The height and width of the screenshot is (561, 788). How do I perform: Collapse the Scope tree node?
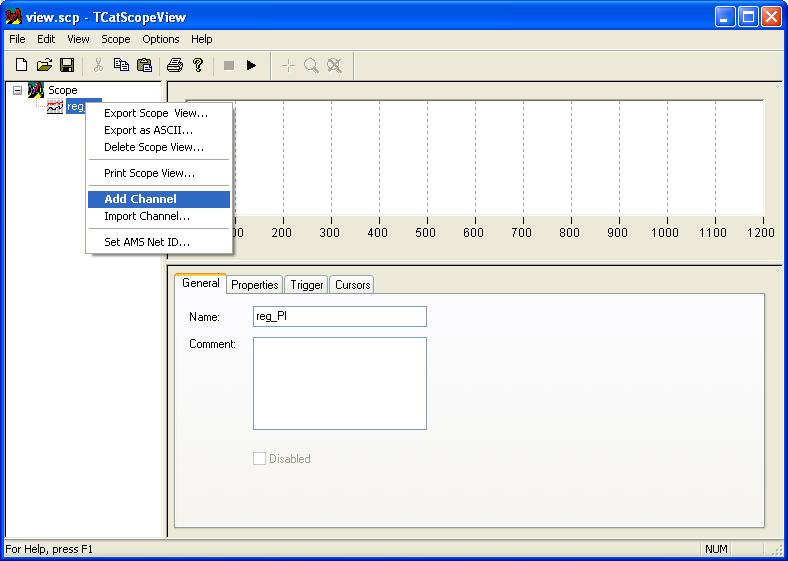tap(18, 90)
